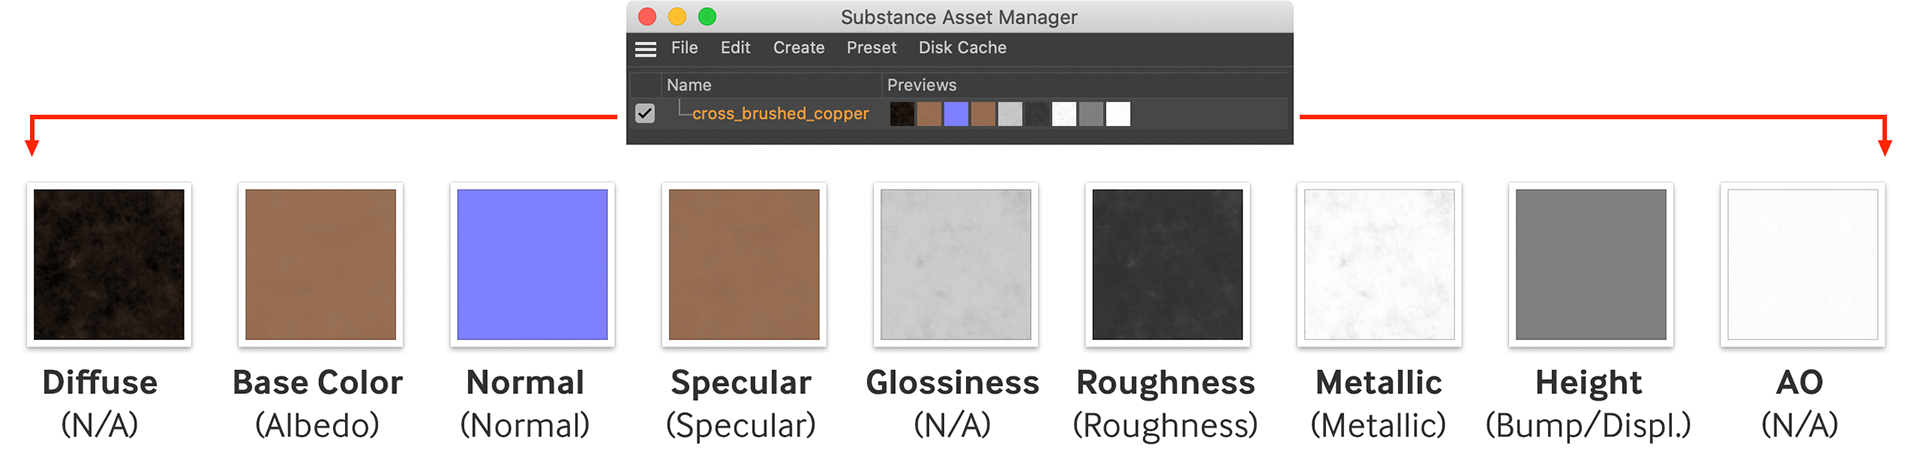Screen dimensions: 1920x450
Task: Select the large Specular texture thumbnail
Action: [744, 265]
